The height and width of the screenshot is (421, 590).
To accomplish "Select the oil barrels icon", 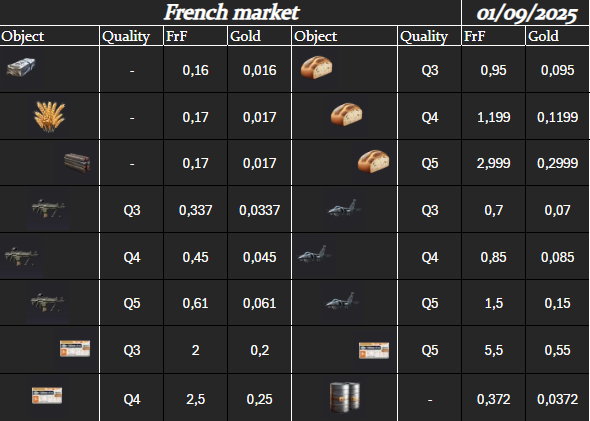I will point(345,397).
